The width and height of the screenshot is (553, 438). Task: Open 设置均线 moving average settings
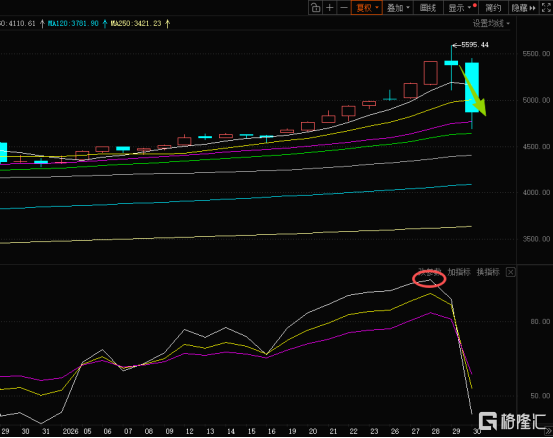coord(491,24)
